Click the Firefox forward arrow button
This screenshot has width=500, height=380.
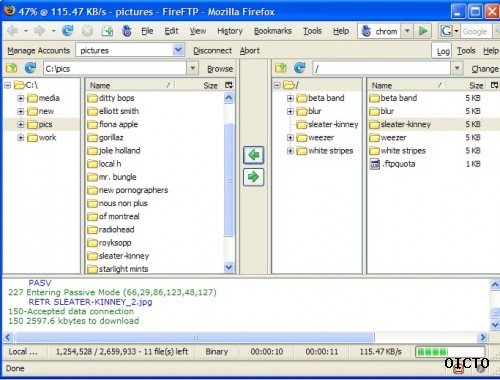[40, 31]
